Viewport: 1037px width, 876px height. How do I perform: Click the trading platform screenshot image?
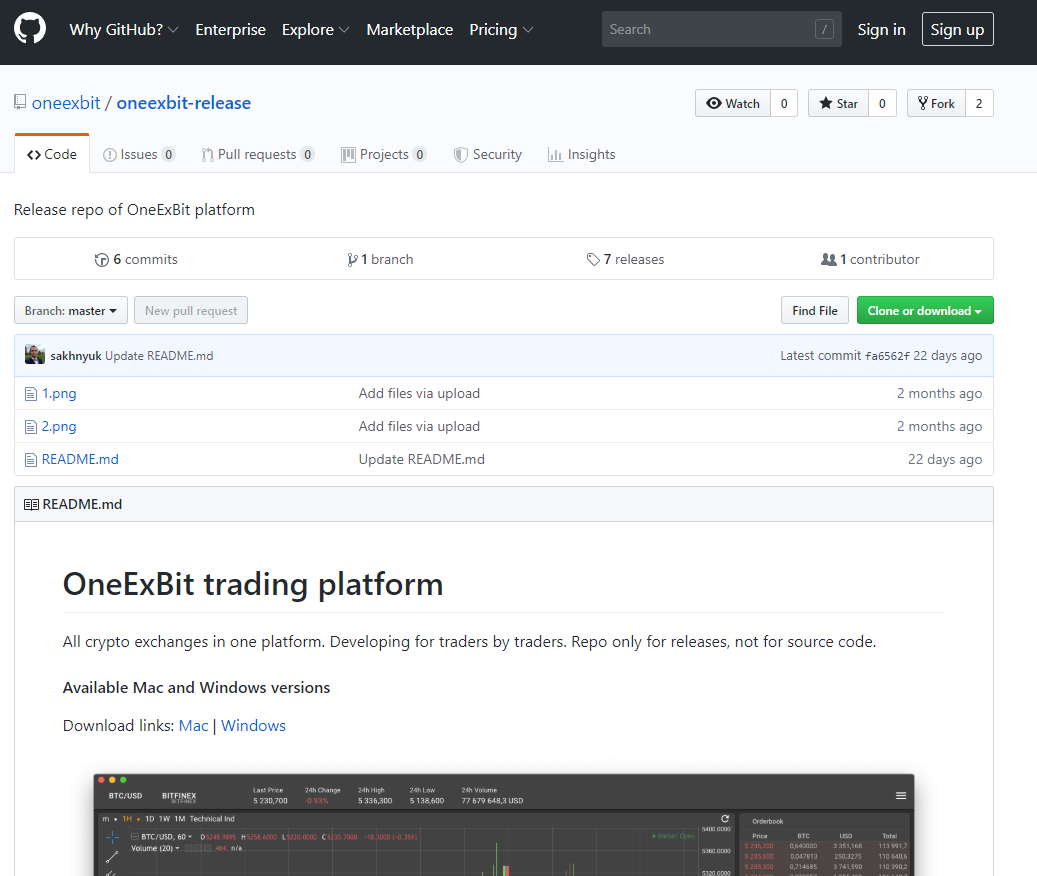(504, 824)
